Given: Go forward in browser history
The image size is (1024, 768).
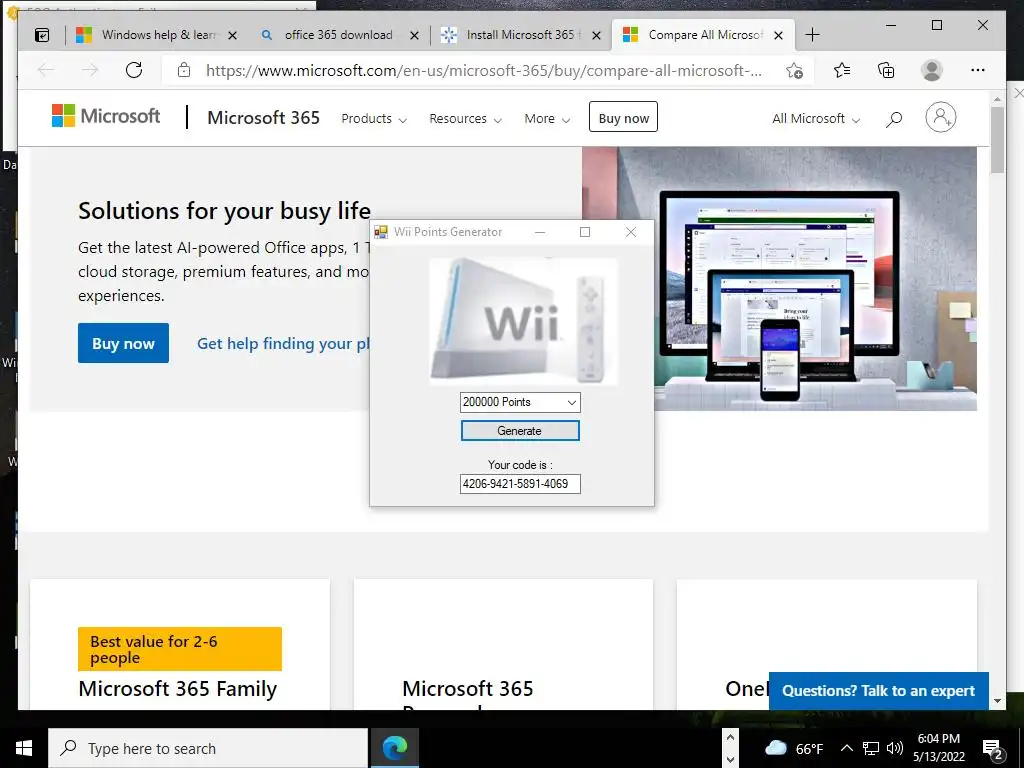Looking at the screenshot, I should [x=90, y=70].
